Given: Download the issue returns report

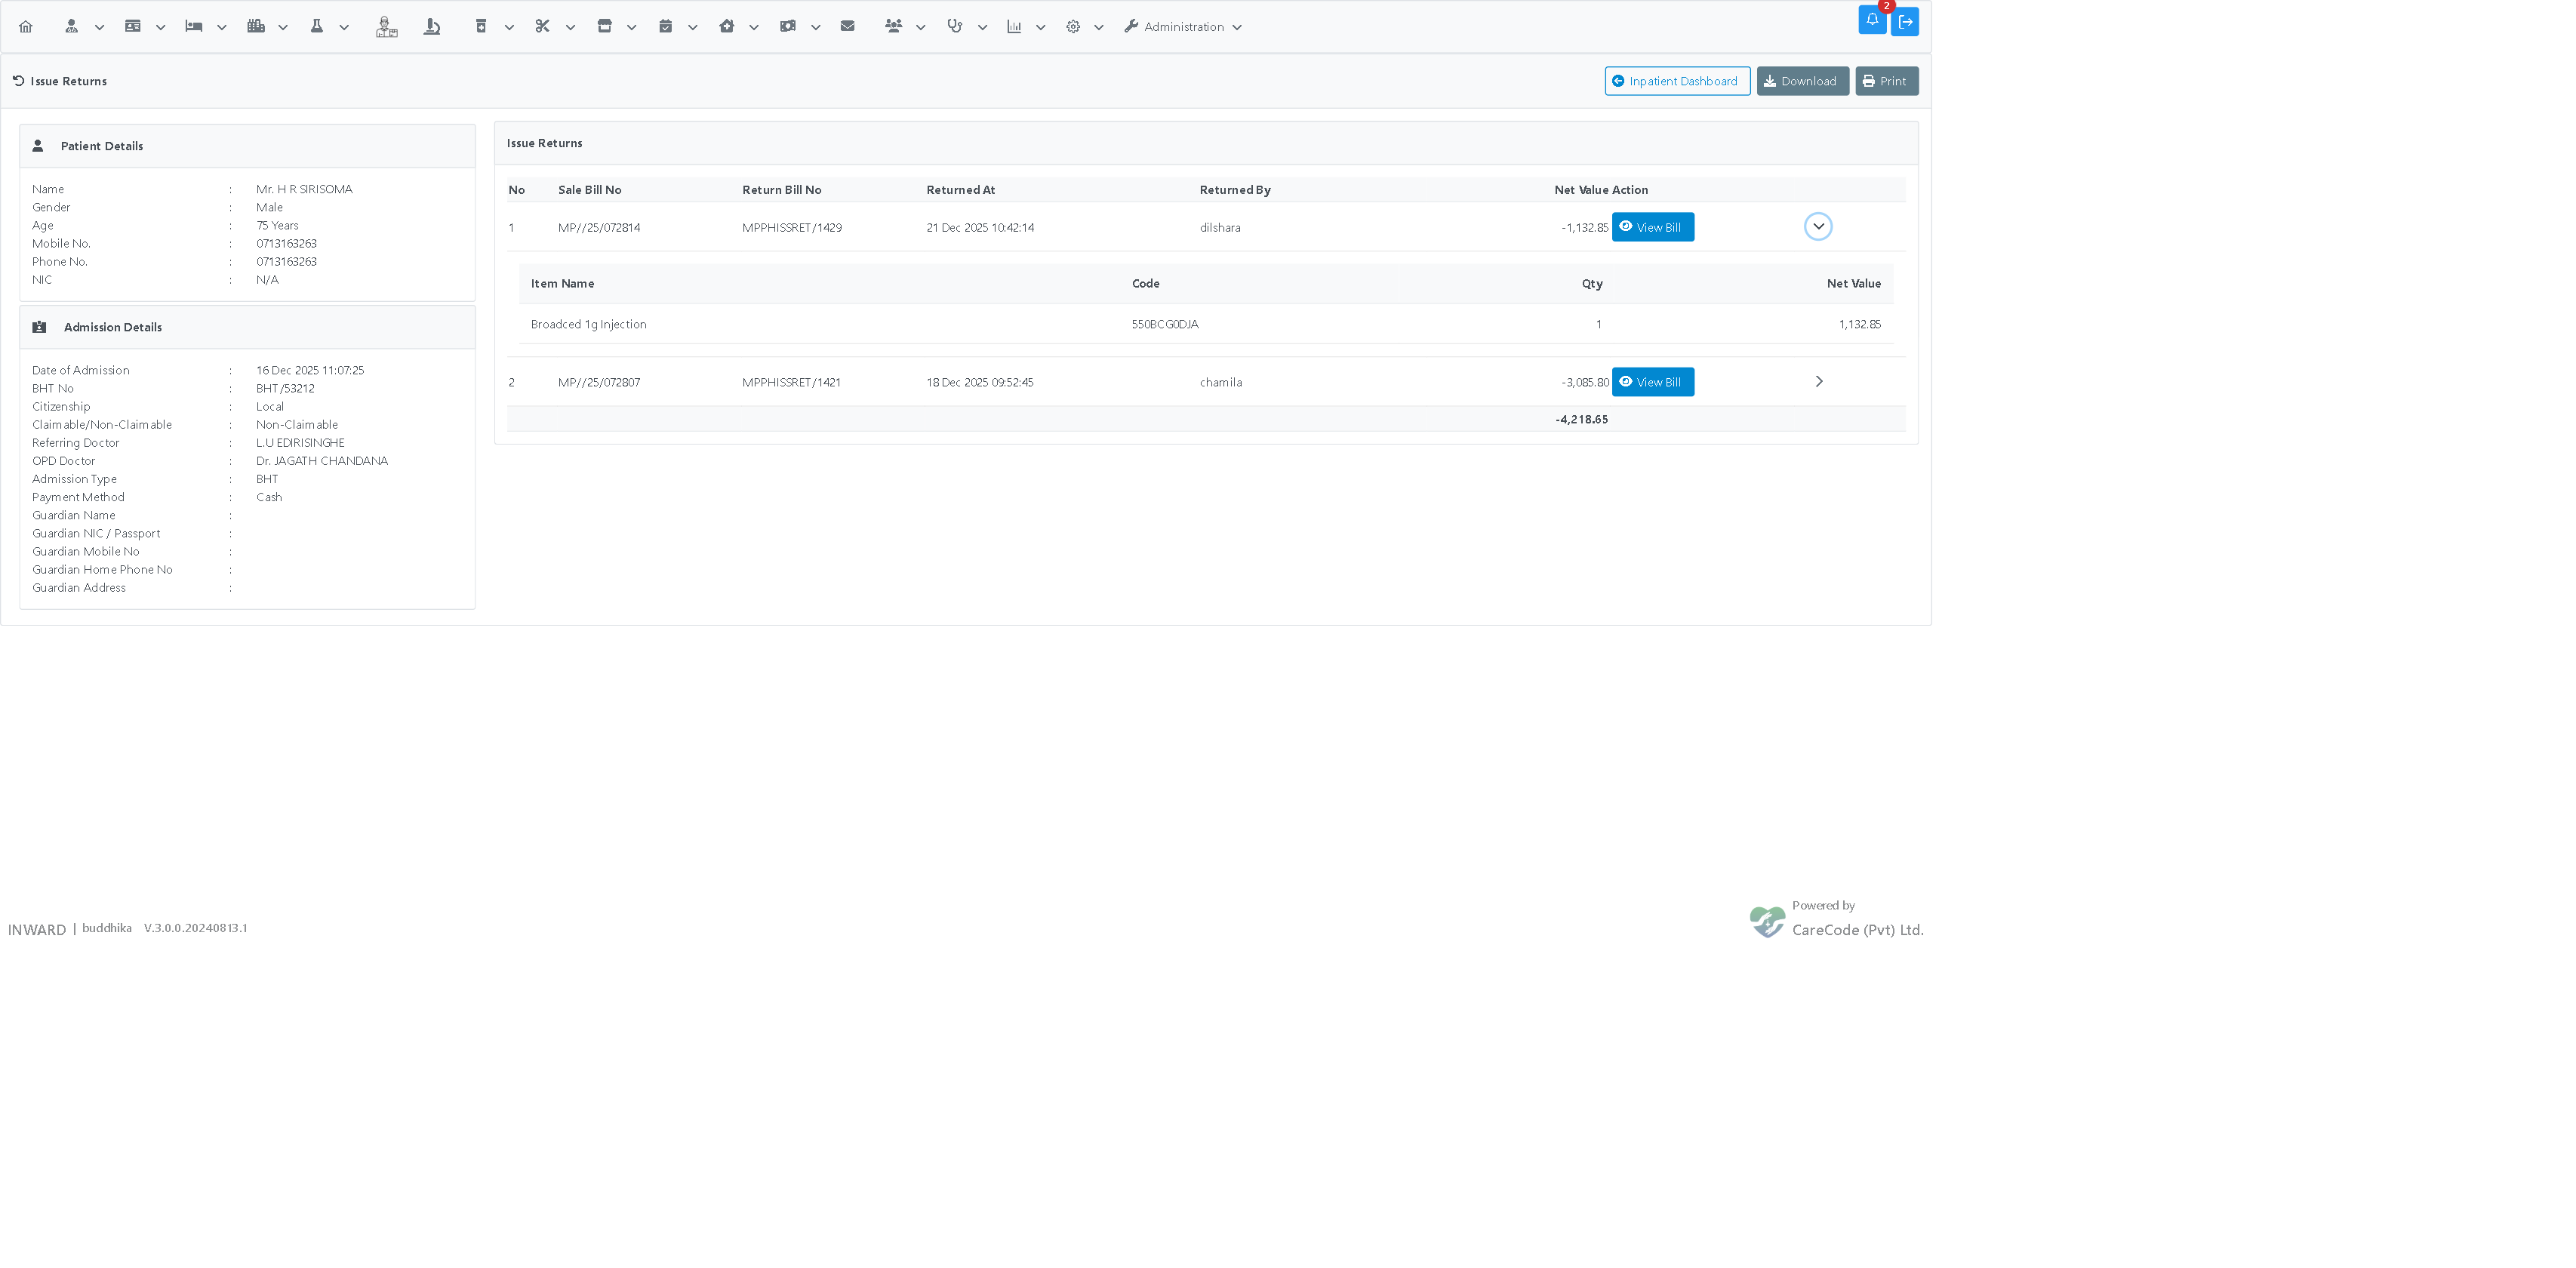Looking at the screenshot, I should [x=1802, y=81].
